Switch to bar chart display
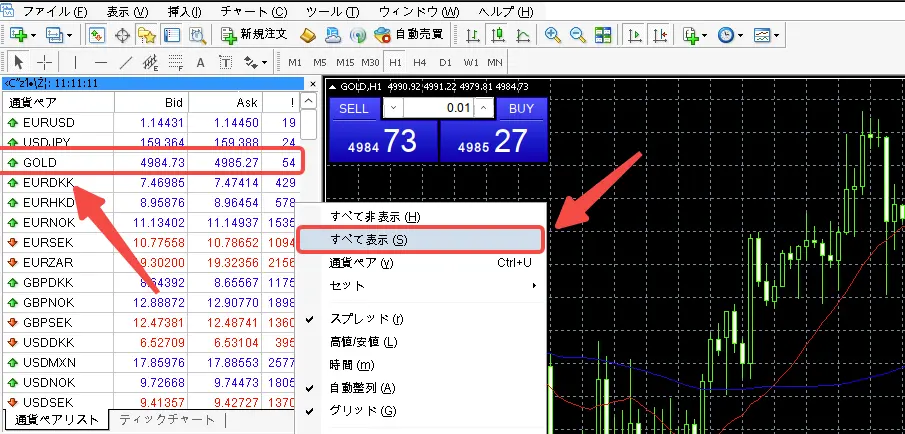Screen dimensions: 905x434 tap(473, 36)
